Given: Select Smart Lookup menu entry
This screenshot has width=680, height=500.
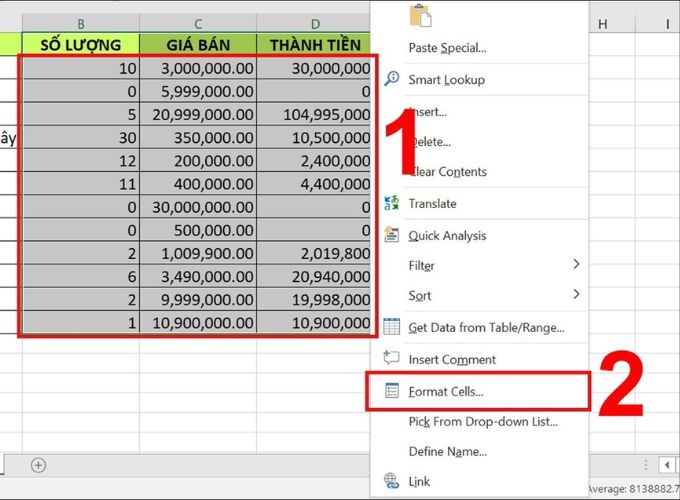Looking at the screenshot, I should [x=446, y=80].
